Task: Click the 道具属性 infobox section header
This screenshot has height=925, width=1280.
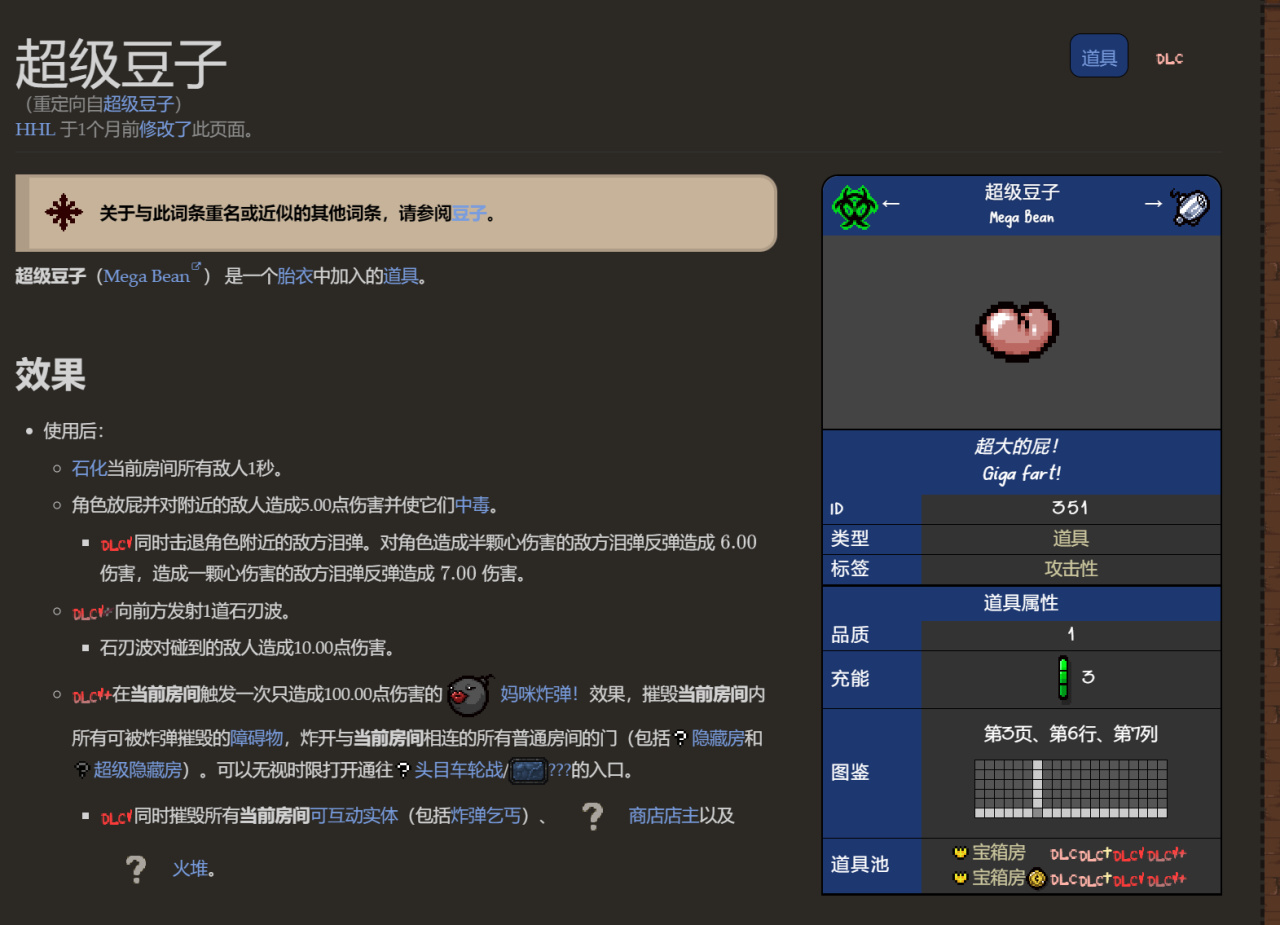Action: (x=1021, y=603)
